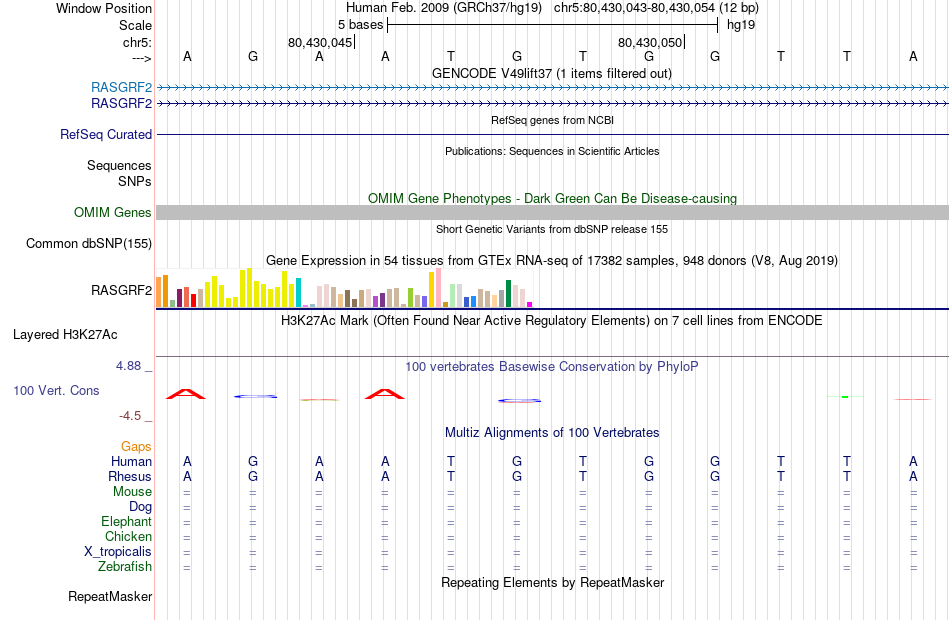The height and width of the screenshot is (620, 950).
Task: Select the Elephant species label
Action: (126, 522)
